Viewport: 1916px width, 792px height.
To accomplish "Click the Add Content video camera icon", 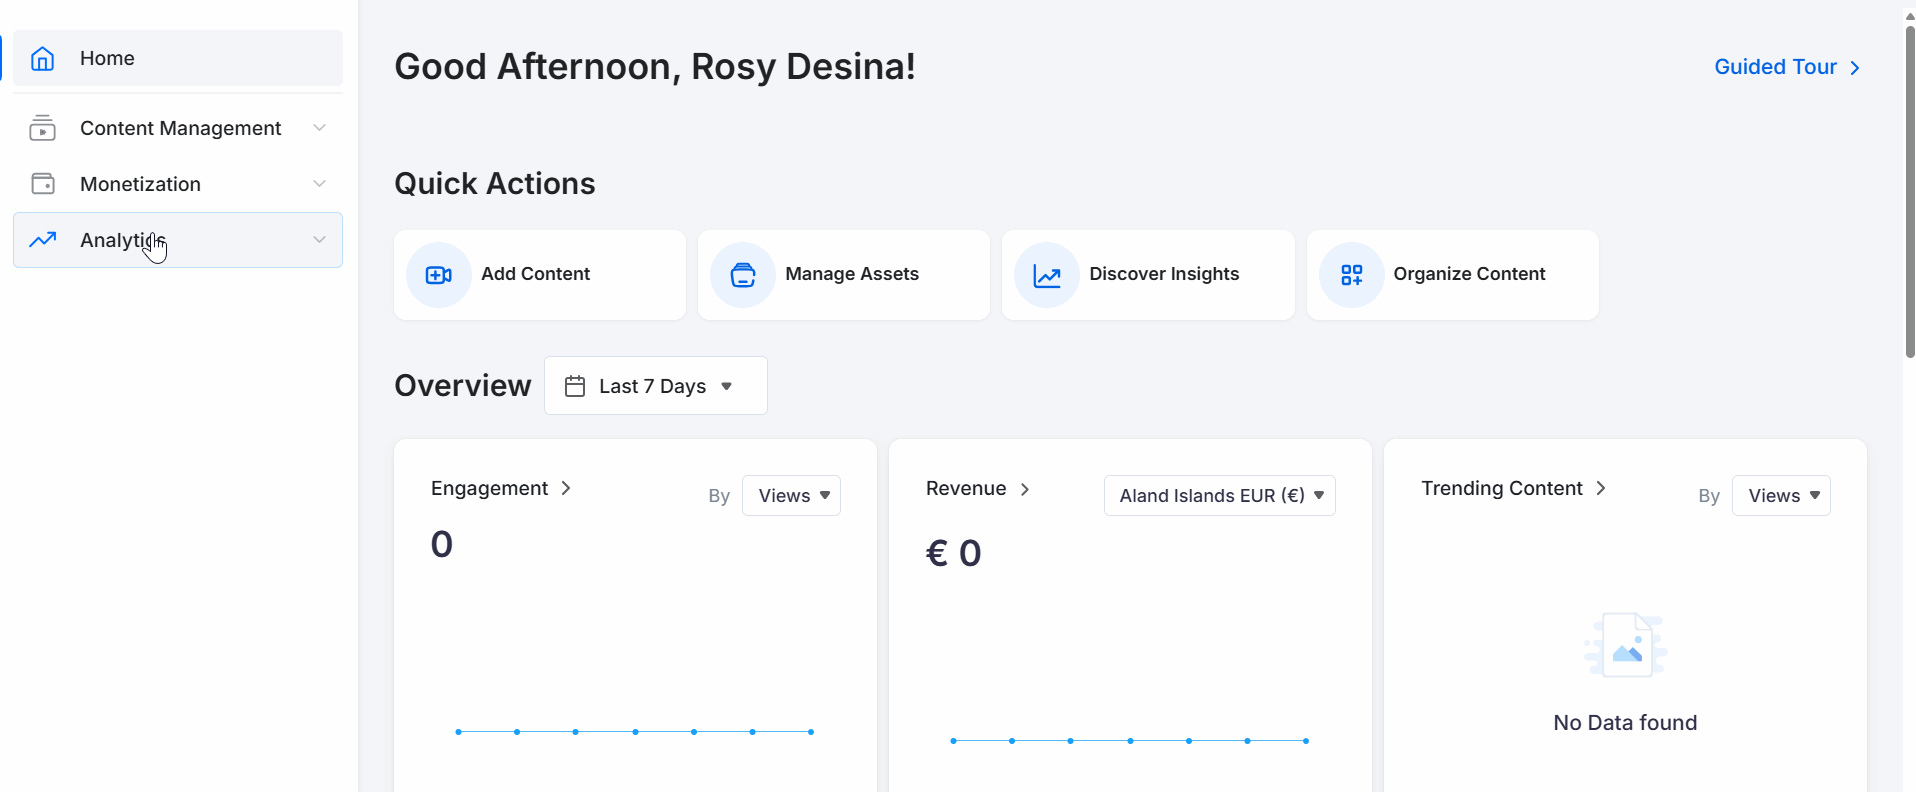I will click(x=438, y=275).
